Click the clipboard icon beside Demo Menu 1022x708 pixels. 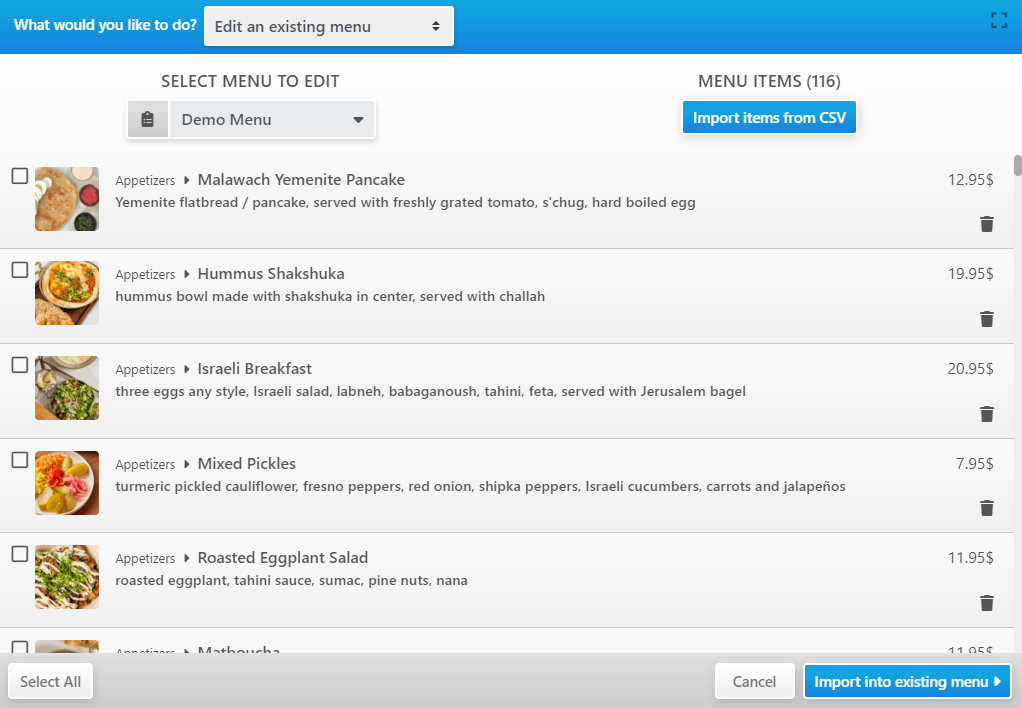[148, 120]
